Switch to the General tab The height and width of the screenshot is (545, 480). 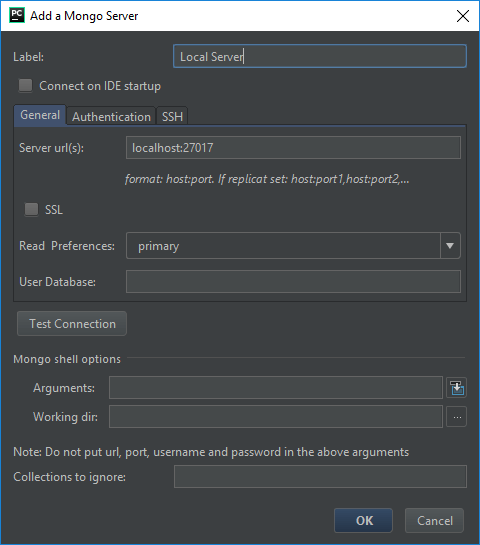[x=40, y=115]
